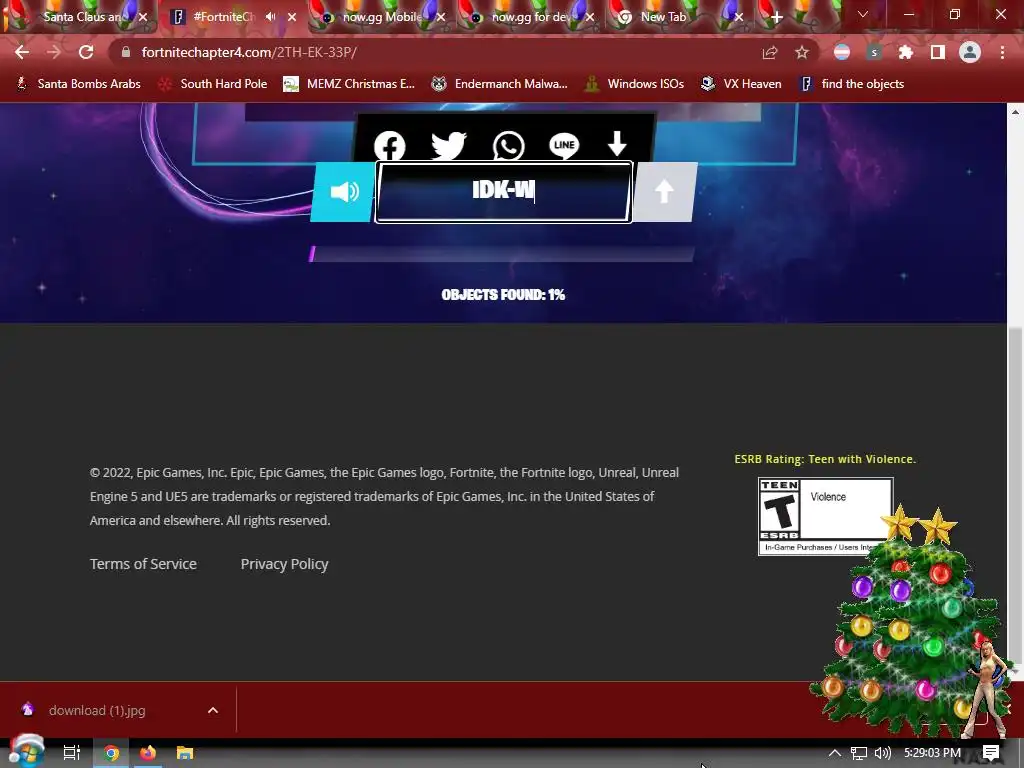Switch to the New Tab tab
The image size is (1024, 768).
coord(664,17)
